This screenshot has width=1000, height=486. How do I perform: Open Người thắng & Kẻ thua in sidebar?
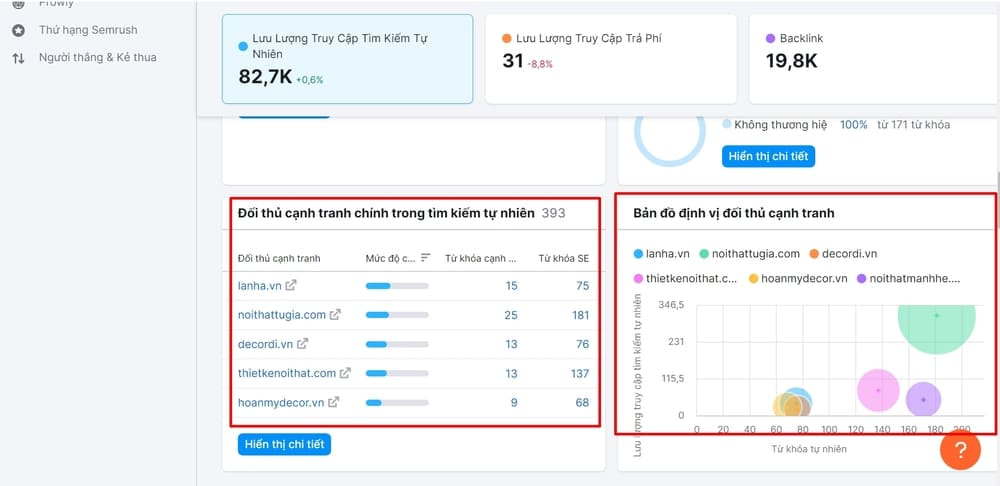98,57
